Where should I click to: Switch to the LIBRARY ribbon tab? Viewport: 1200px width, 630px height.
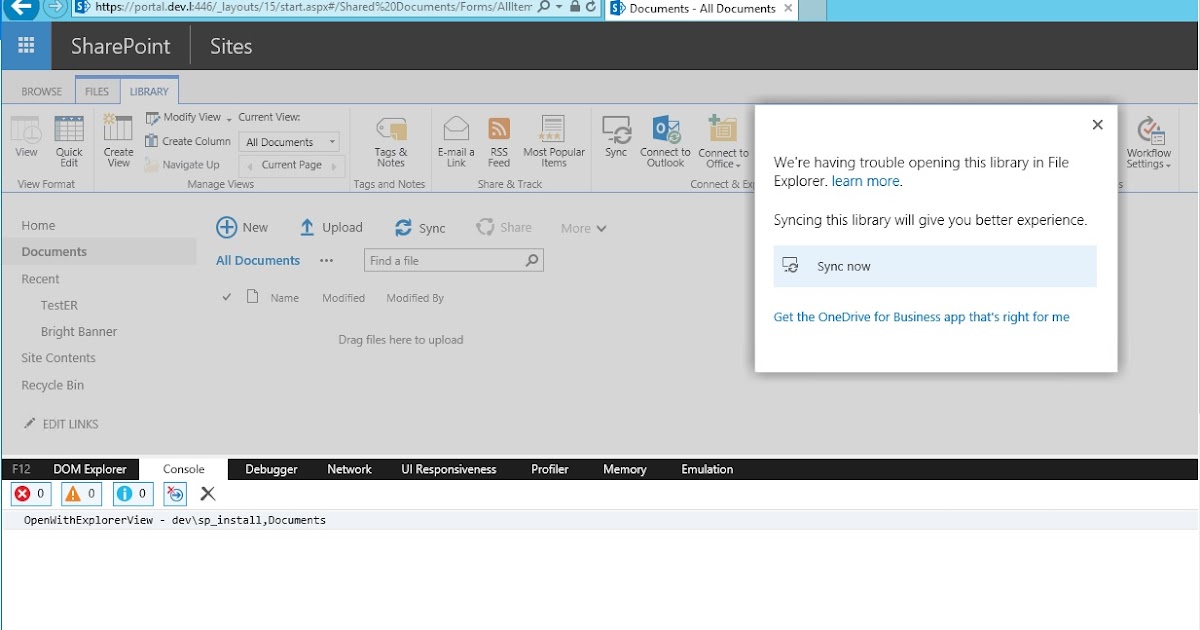point(149,90)
